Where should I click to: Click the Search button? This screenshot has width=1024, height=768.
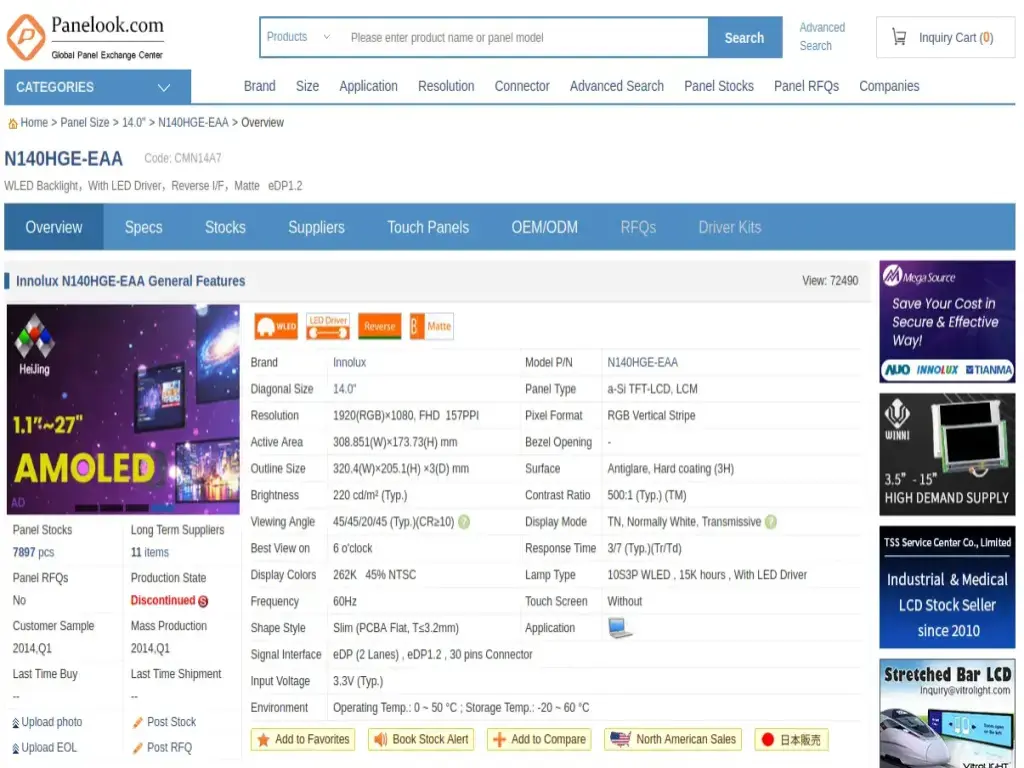click(744, 38)
